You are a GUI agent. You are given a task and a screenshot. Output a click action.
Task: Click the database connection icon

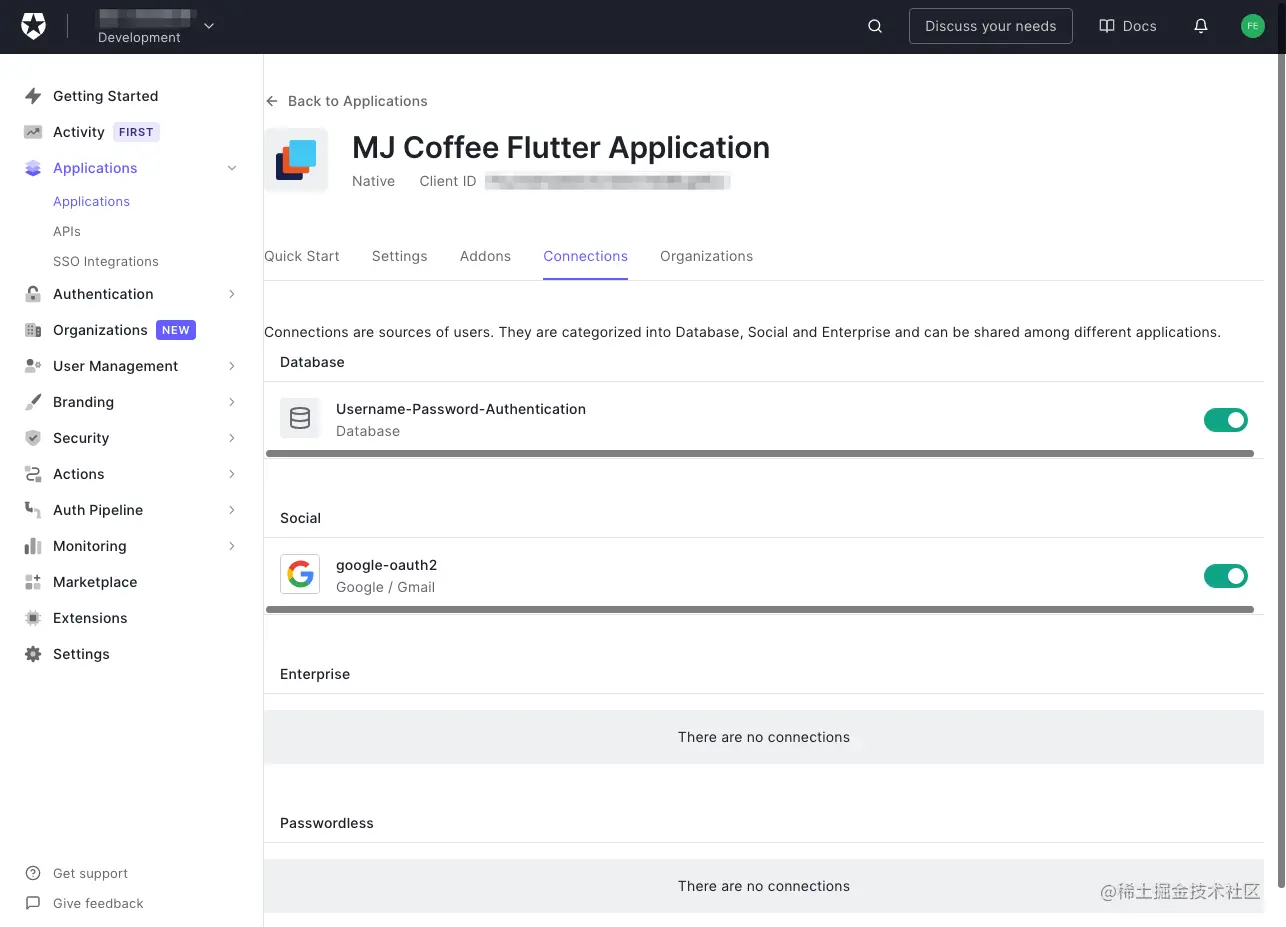pyautogui.click(x=300, y=418)
